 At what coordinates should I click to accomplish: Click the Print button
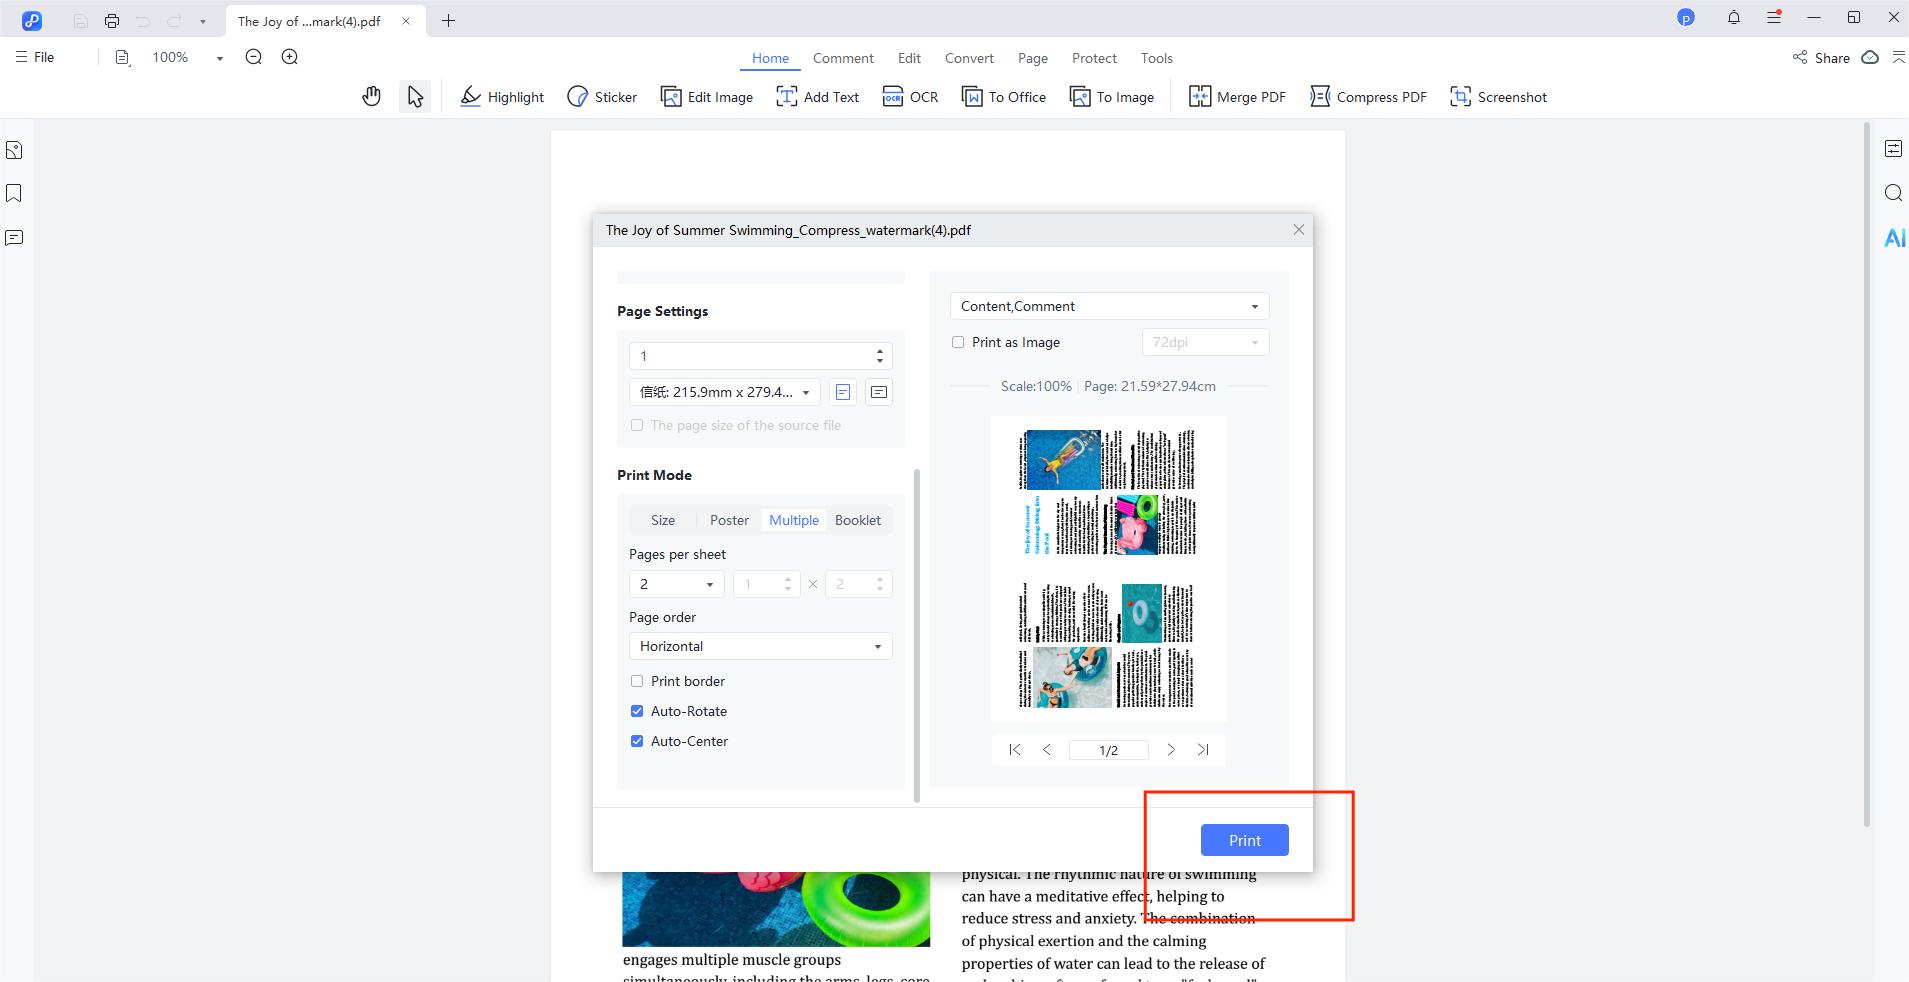pos(1244,840)
